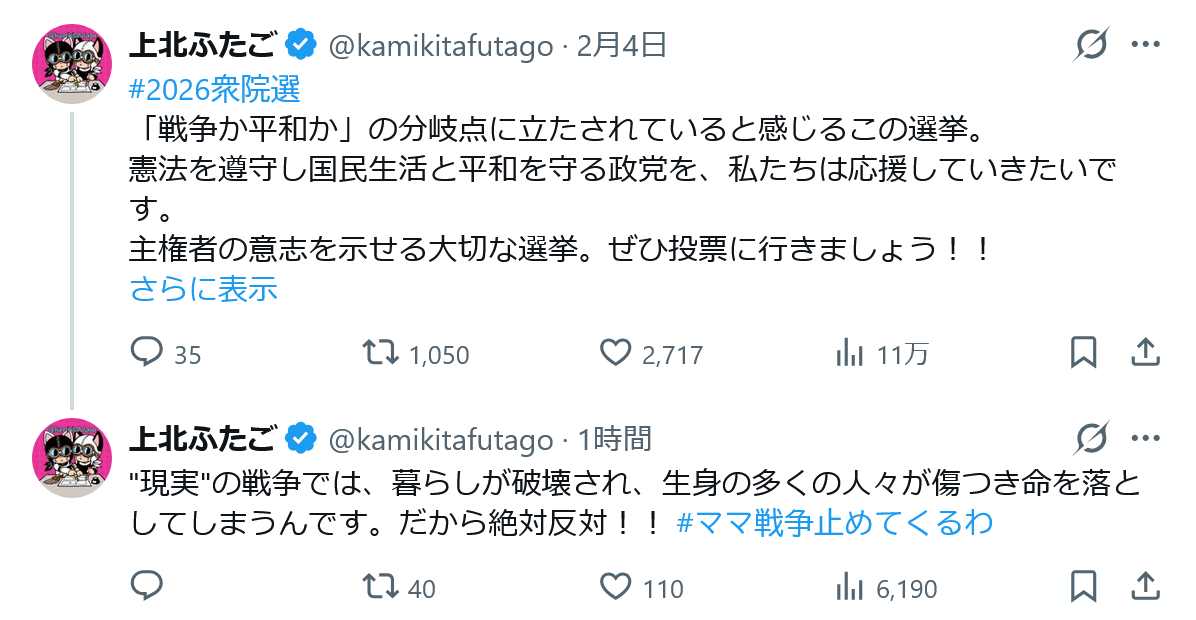
Task: Bookmark the second tweet
Action: pyautogui.click(x=1084, y=587)
